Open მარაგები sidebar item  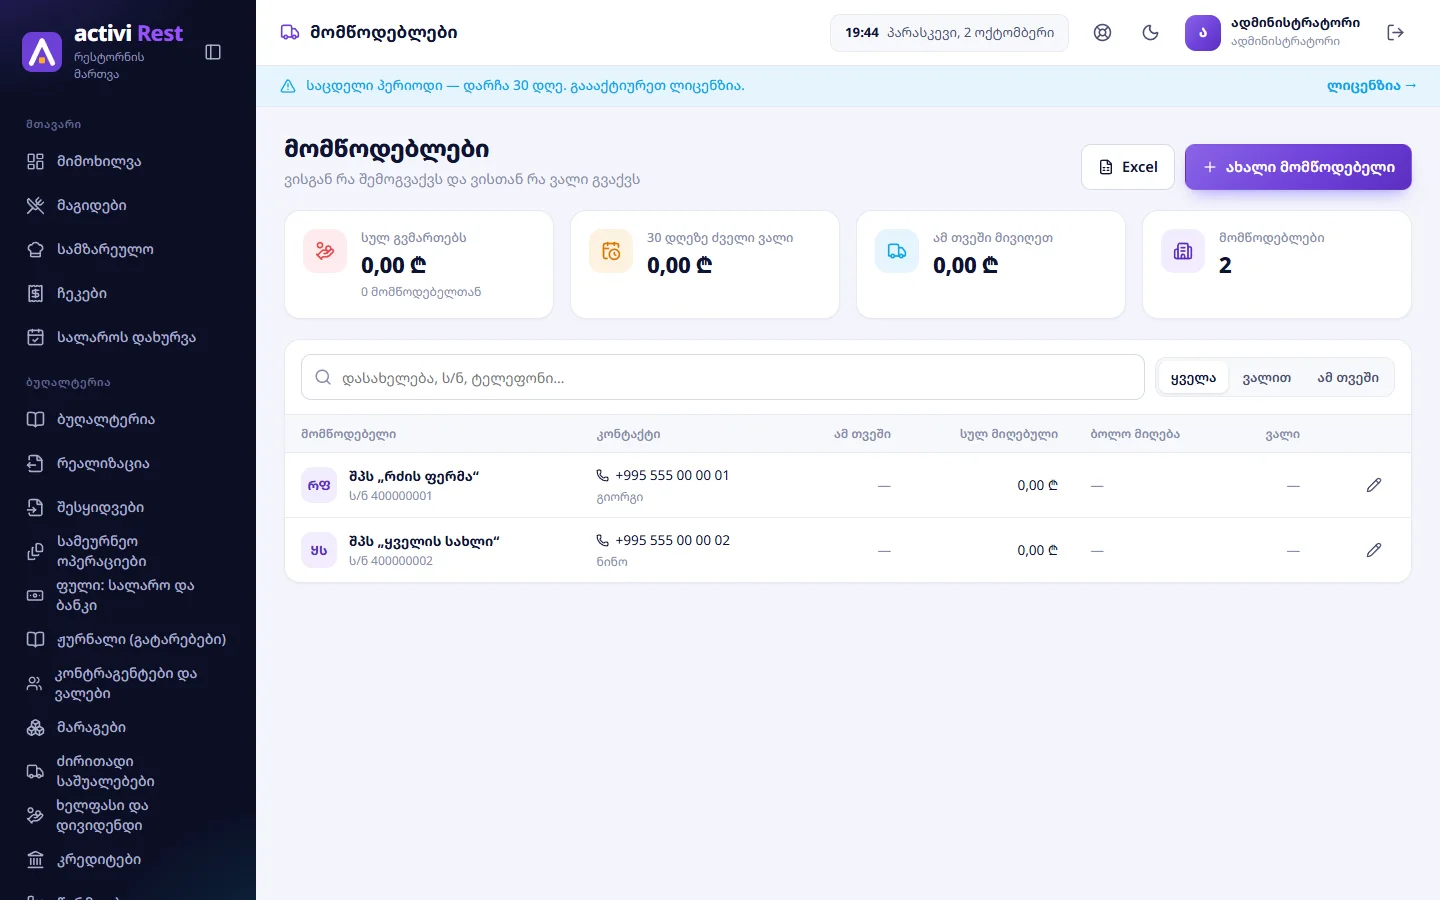(128, 727)
